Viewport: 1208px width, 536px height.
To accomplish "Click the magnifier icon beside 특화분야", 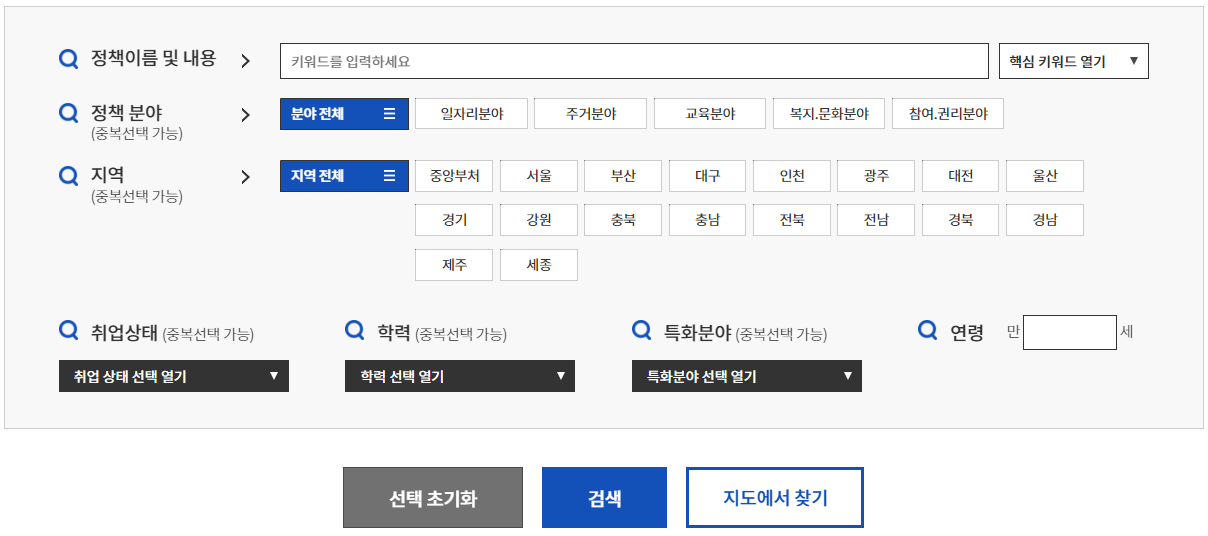I will point(642,331).
